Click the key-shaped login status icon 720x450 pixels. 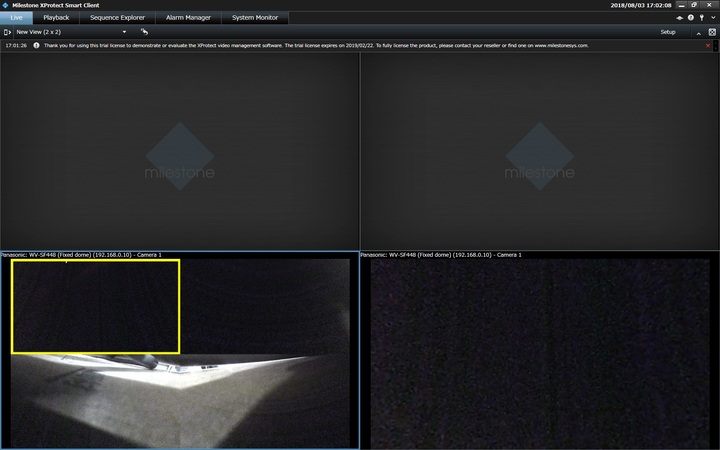(701, 18)
